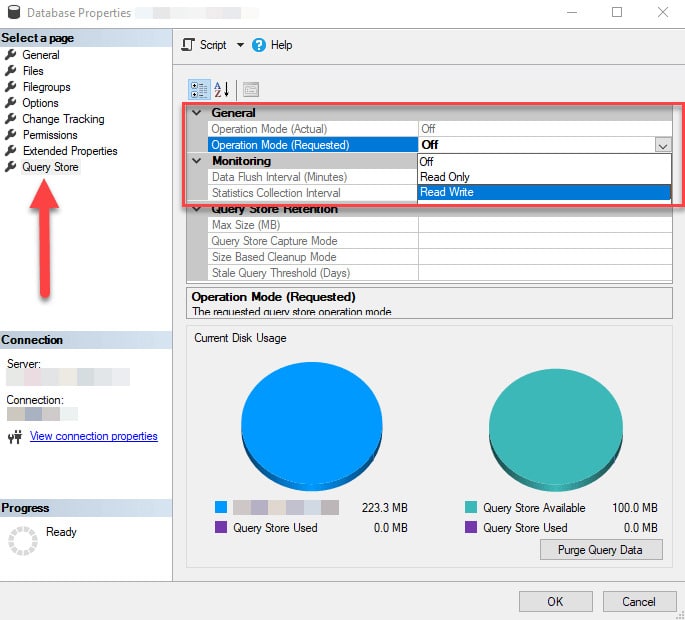685x620 pixels.
Task: Open the Change Tracking page
Action: 63,119
